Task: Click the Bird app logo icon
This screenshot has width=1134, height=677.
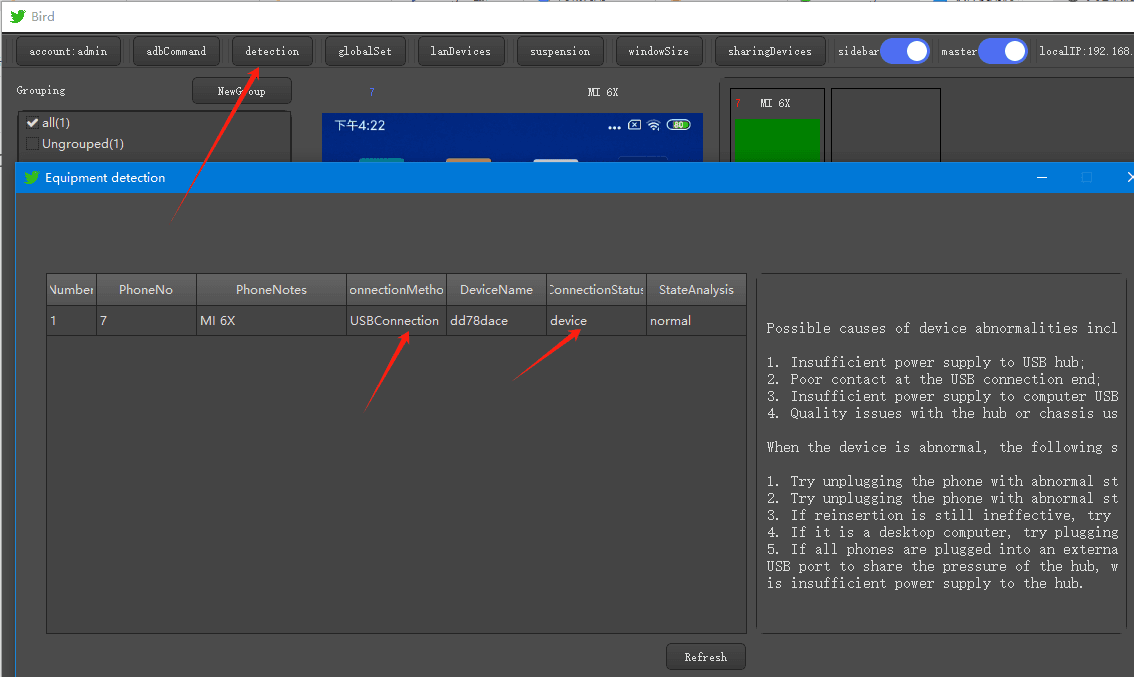Action: (x=17, y=16)
